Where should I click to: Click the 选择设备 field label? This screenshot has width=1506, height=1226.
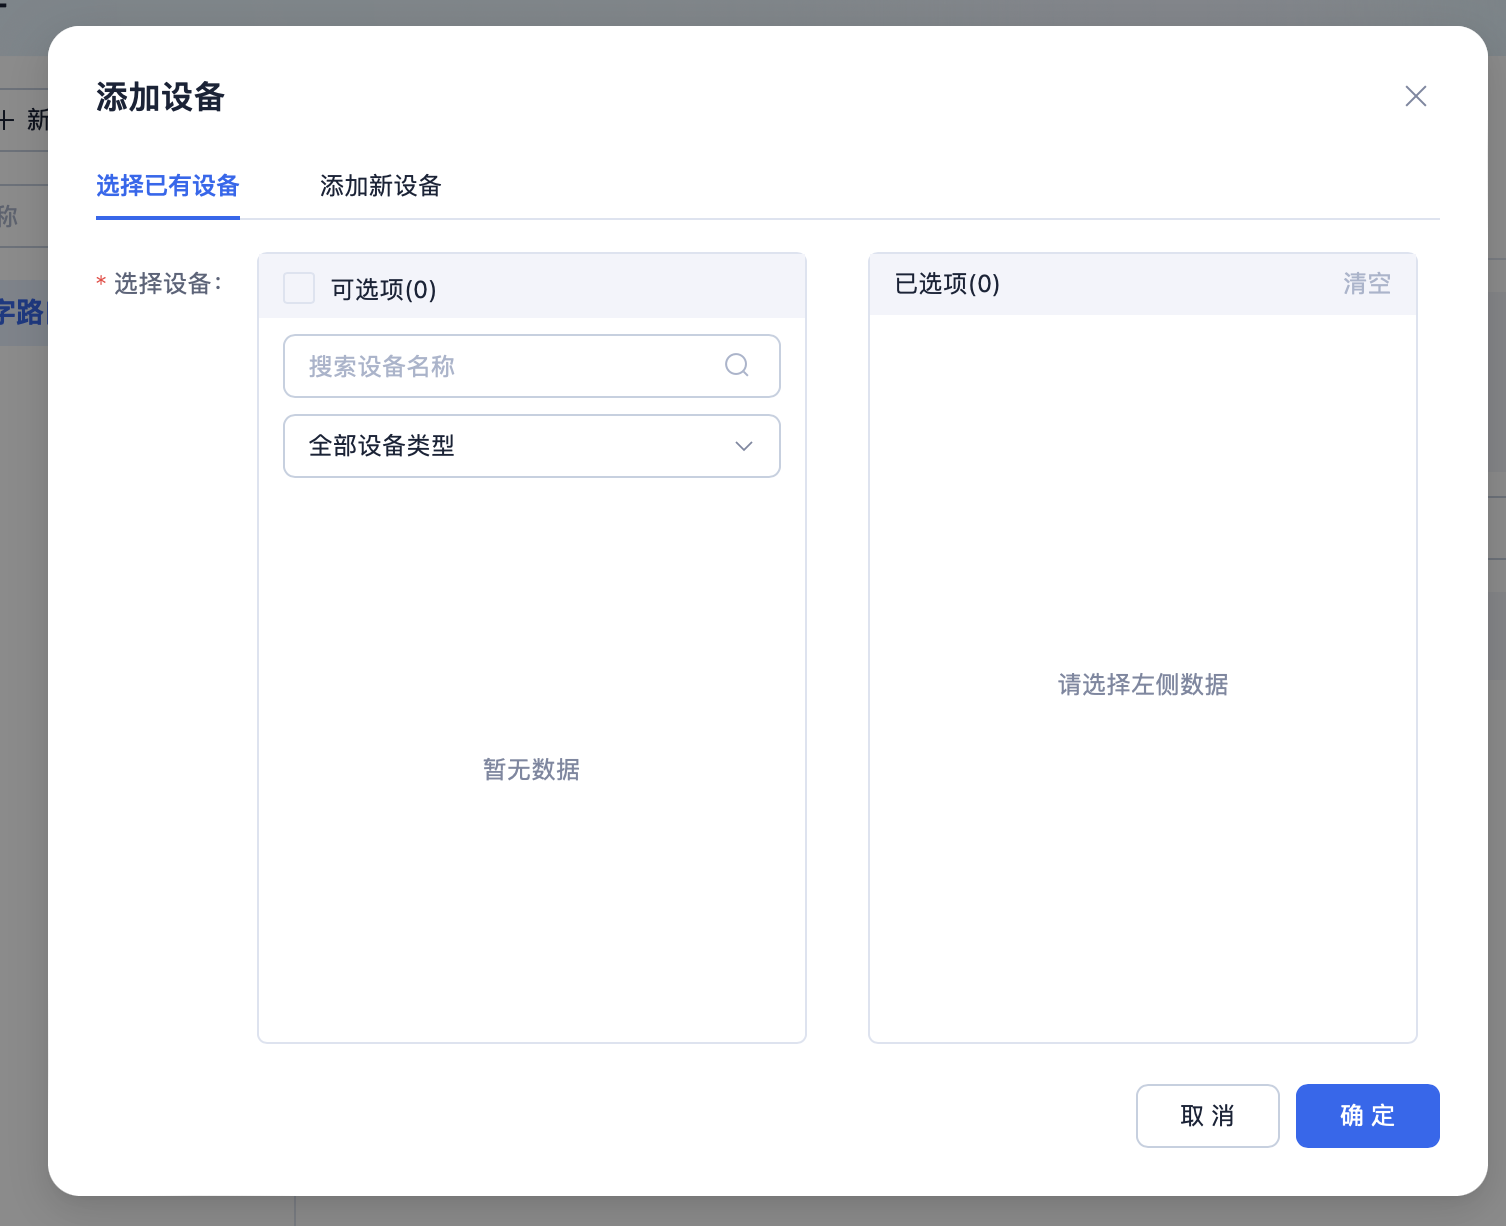[167, 284]
